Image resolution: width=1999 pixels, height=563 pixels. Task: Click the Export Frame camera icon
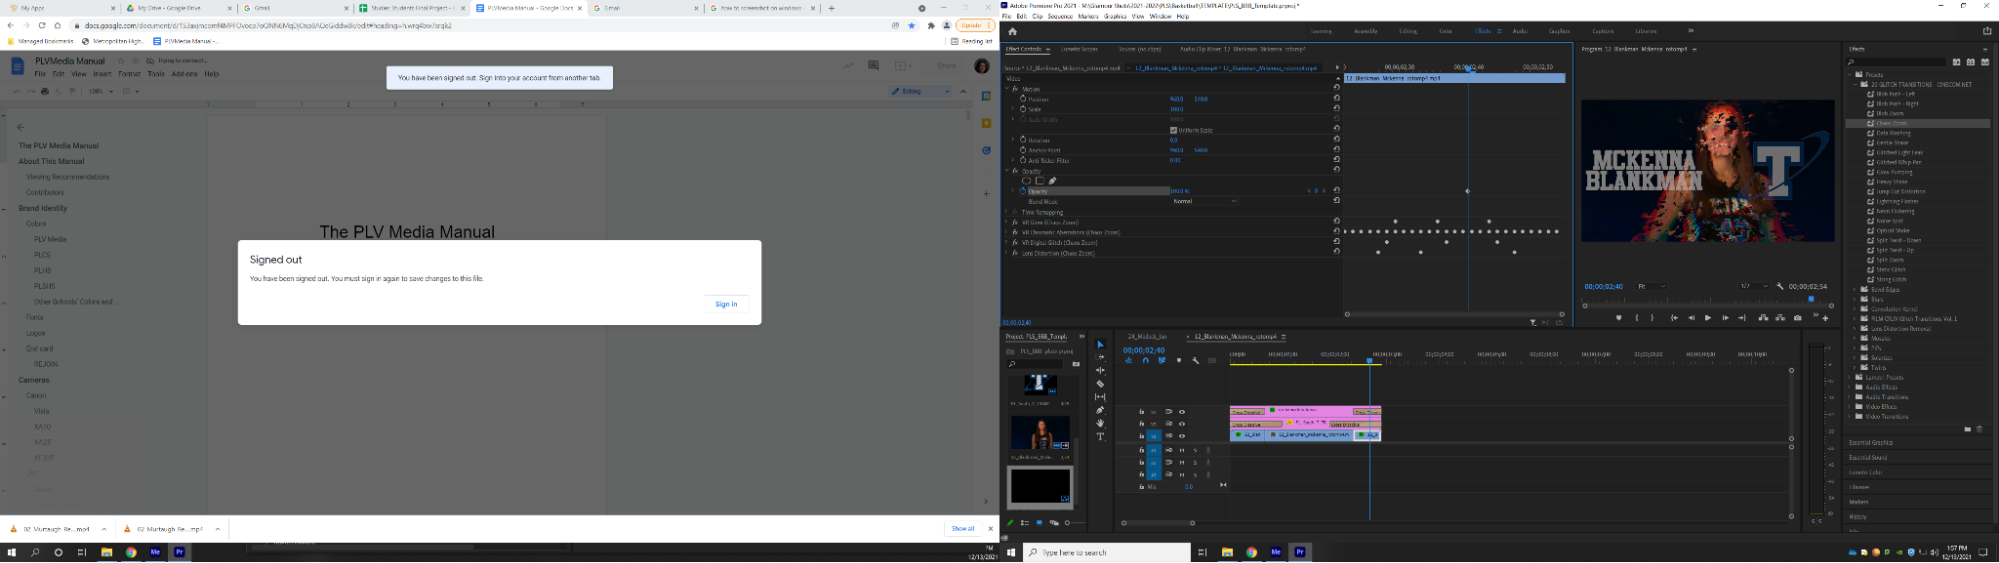1798,318
